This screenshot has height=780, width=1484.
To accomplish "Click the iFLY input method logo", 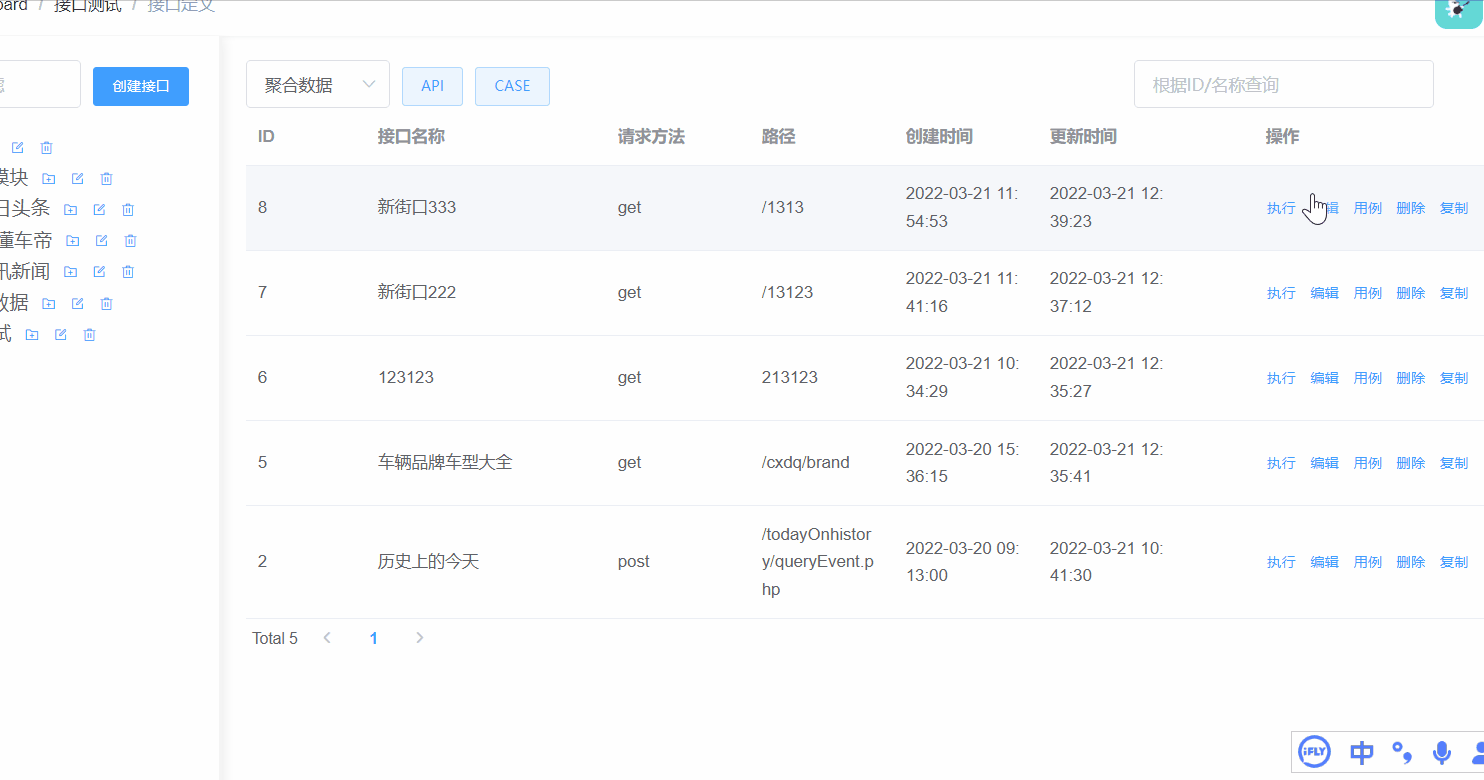I will (1314, 752).
